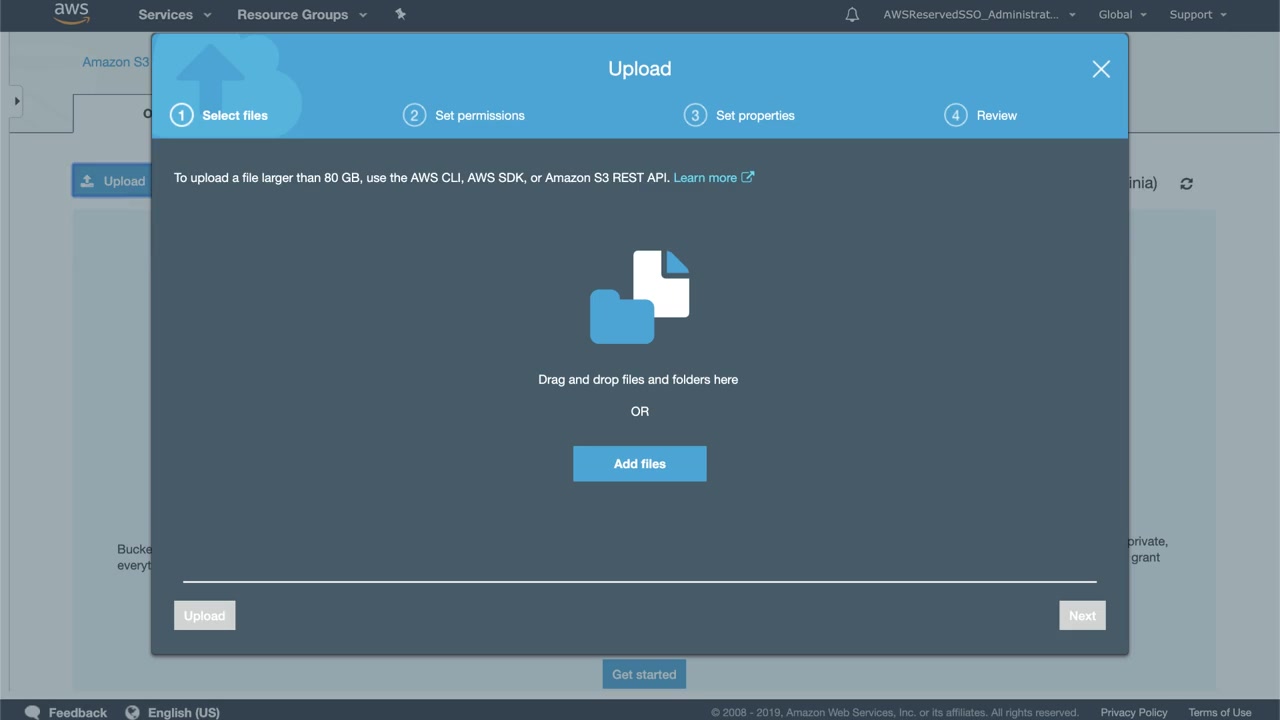Click step 4 circle number icon
Viewport: 1280px width, 720px height.
pyautogui.click(x=955, y=115)
